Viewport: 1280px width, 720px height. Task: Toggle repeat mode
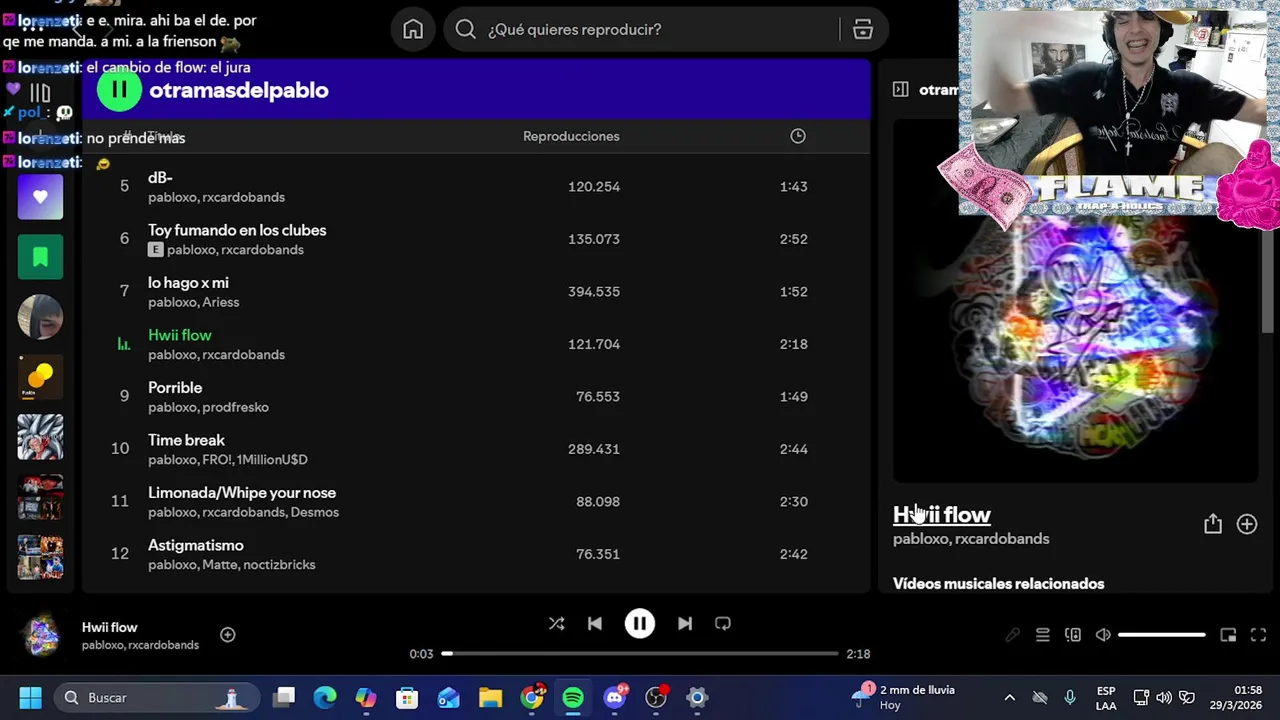coord(723,624)
